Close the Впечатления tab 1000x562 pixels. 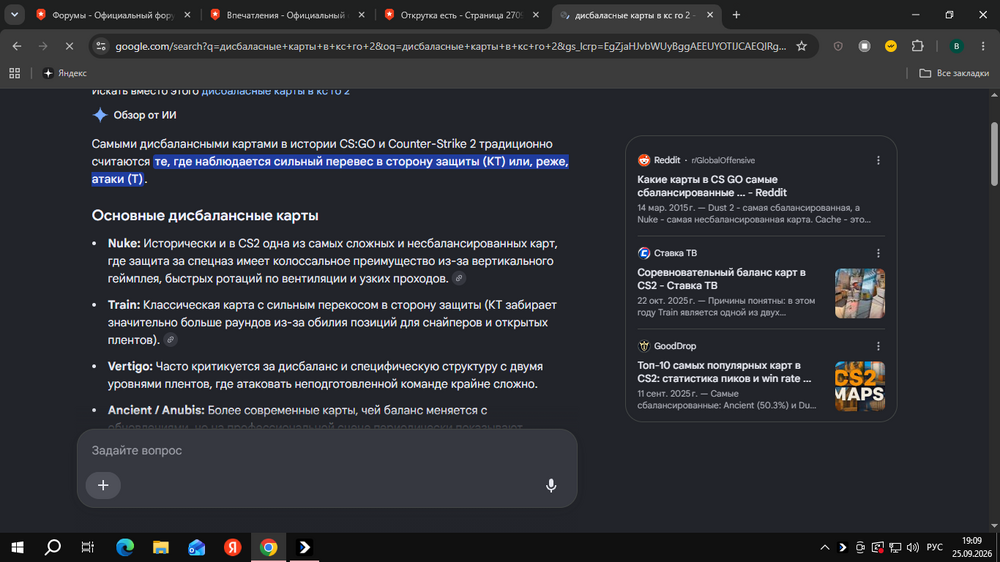(362, 15)
